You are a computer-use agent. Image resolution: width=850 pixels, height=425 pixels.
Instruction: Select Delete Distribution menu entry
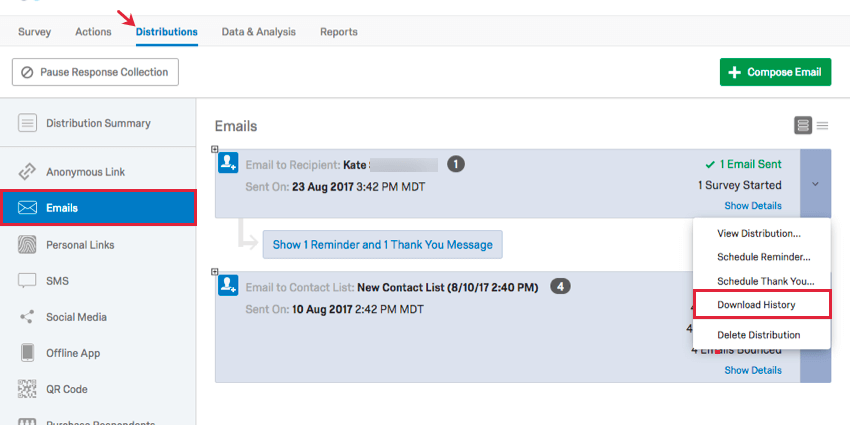758,335
